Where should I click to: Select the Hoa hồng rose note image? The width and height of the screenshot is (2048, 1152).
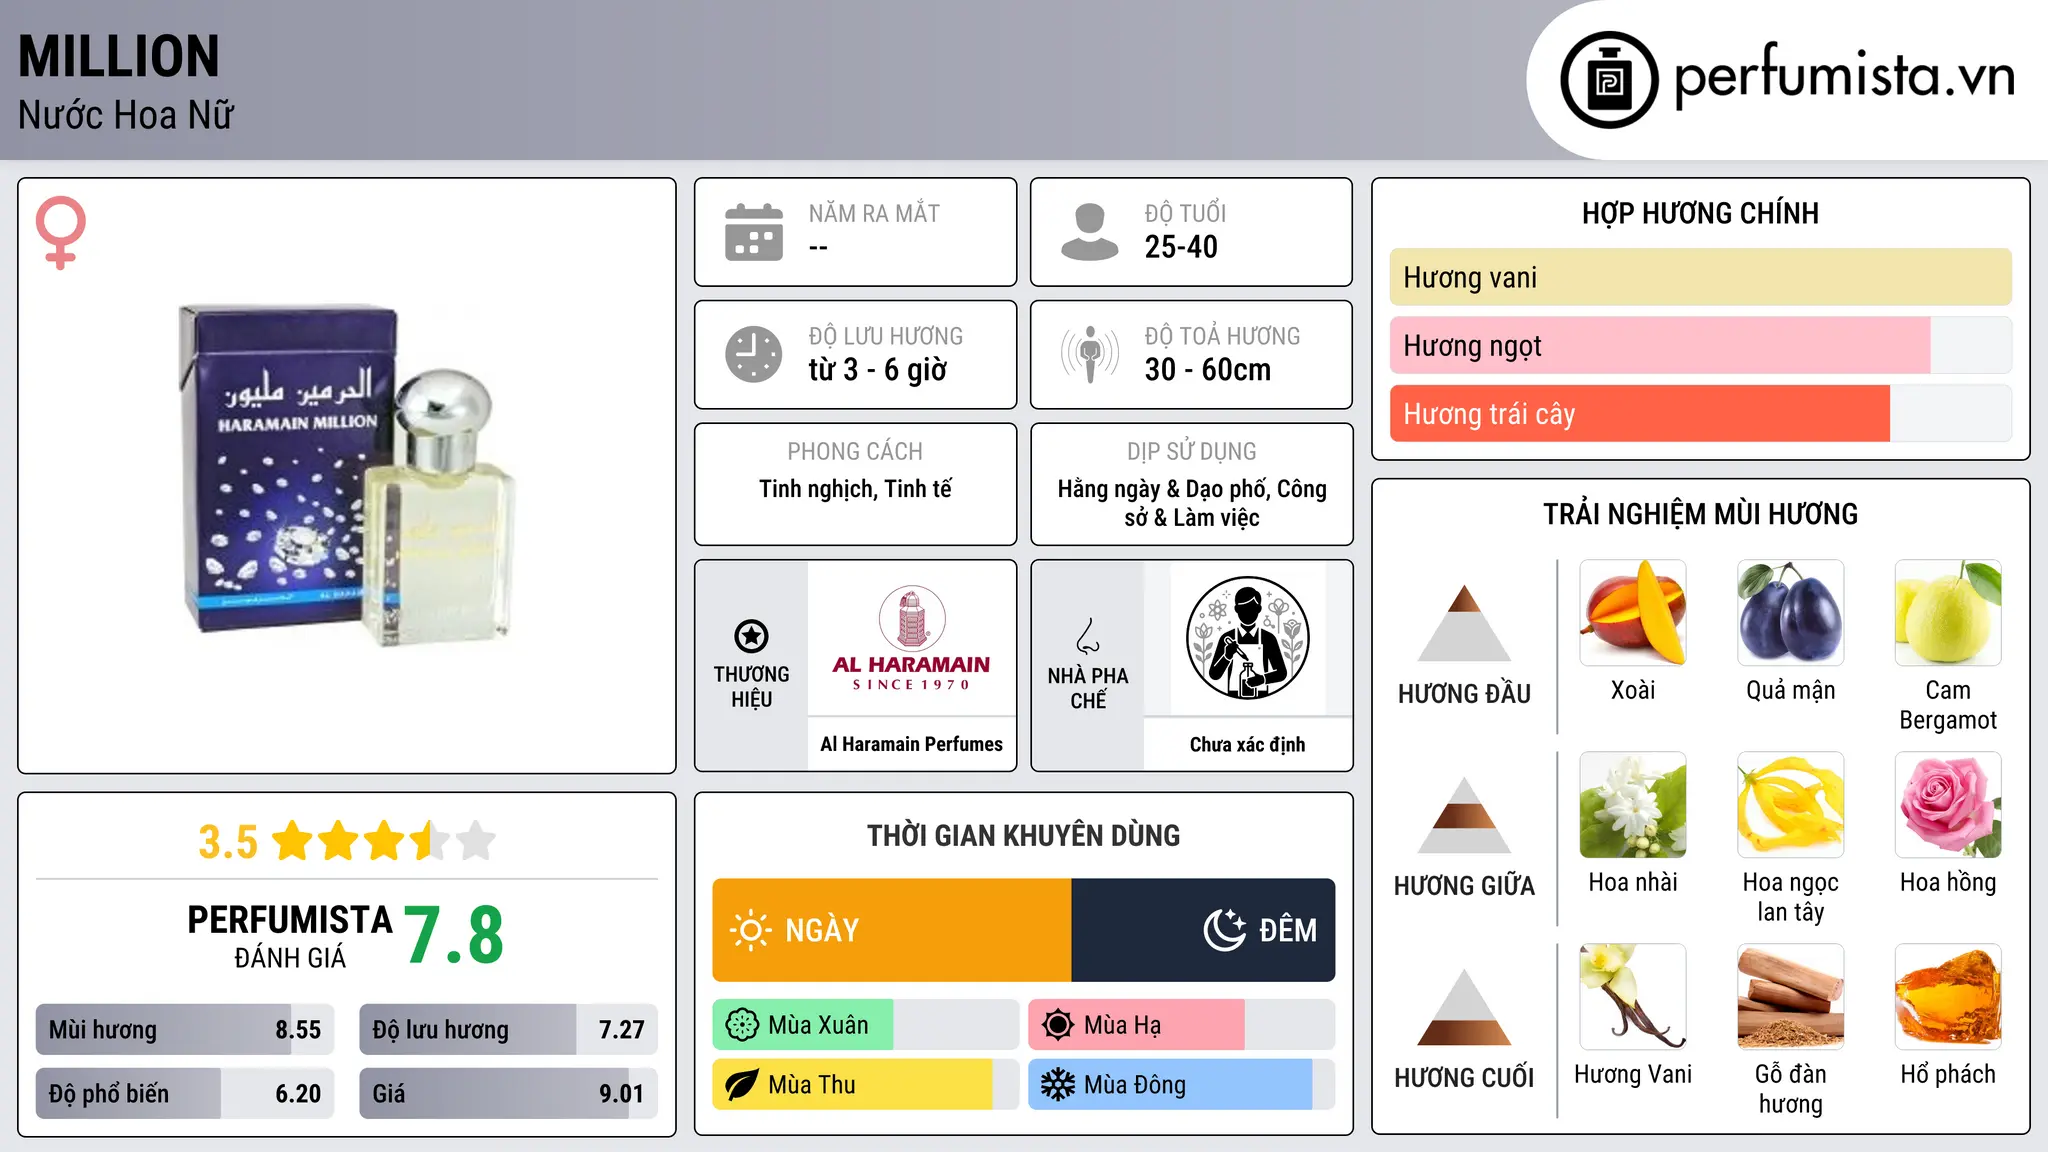[x=1948, y=805]
